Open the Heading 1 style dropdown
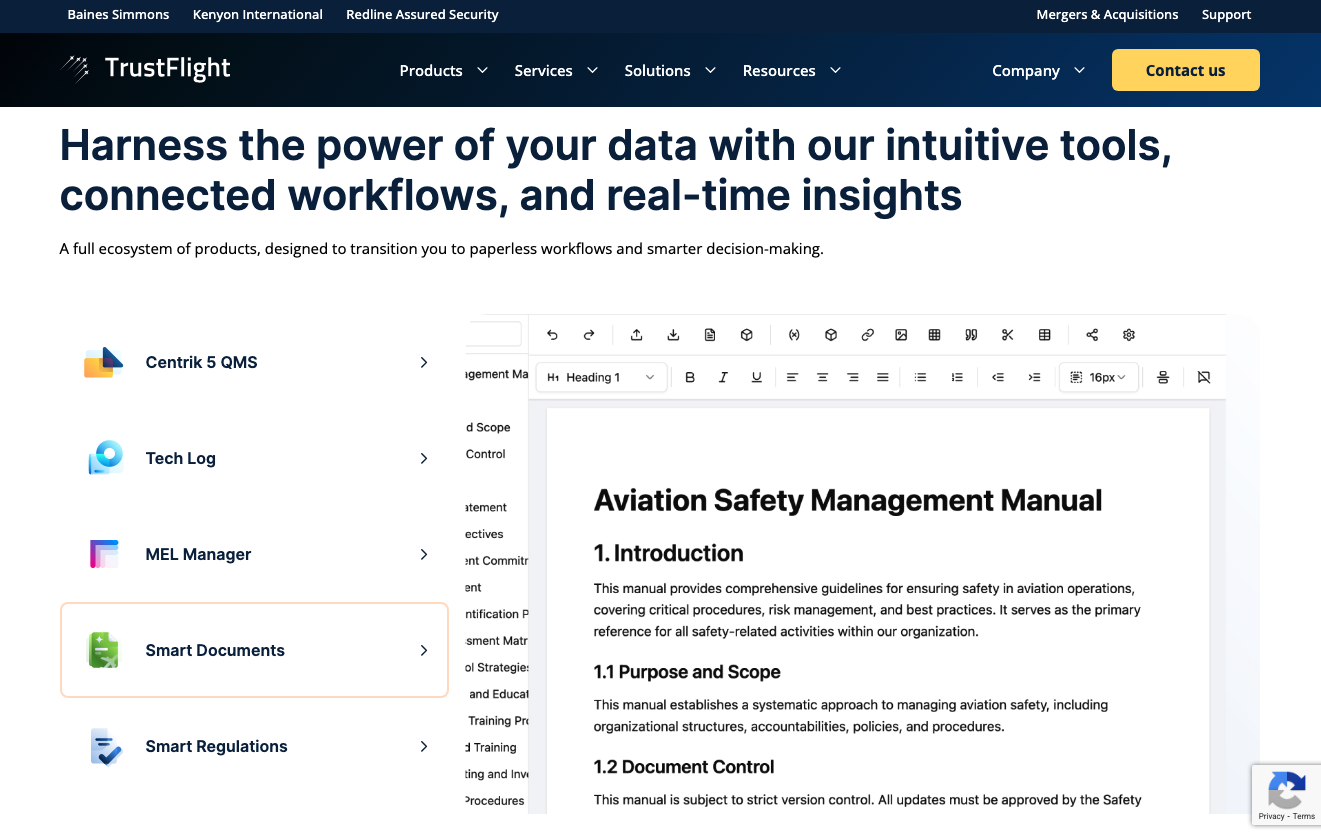The height and width of the screenshot is (833, 1321). [601, 377]
